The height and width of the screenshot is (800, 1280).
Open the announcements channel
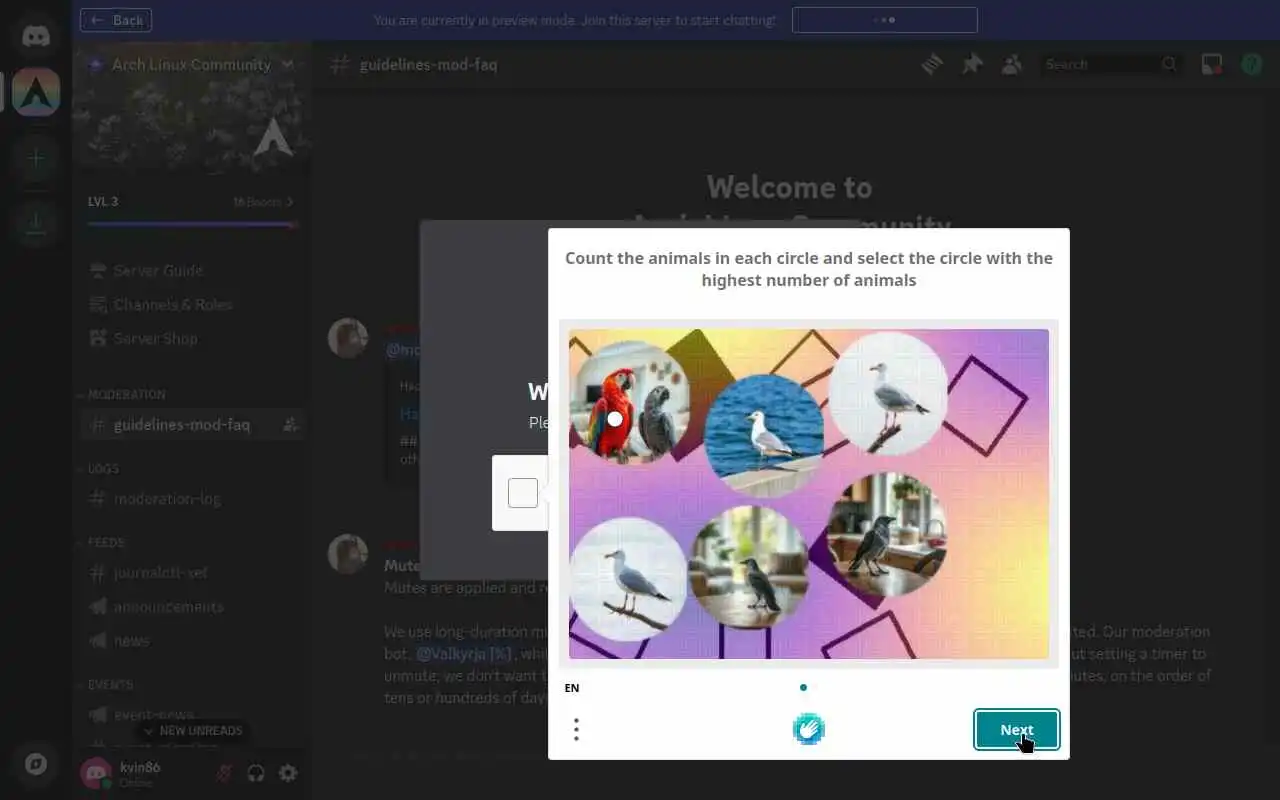tap(192, 607)
